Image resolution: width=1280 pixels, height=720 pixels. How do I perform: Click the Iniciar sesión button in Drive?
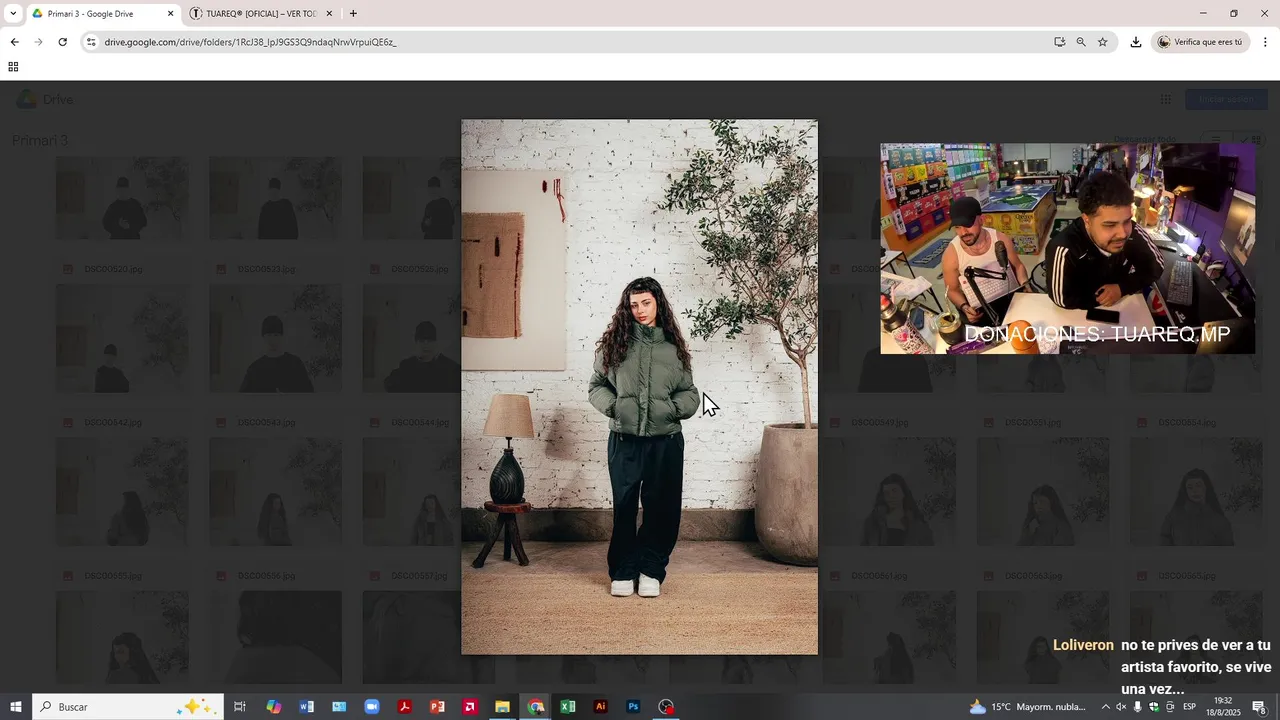[1226, 99]
